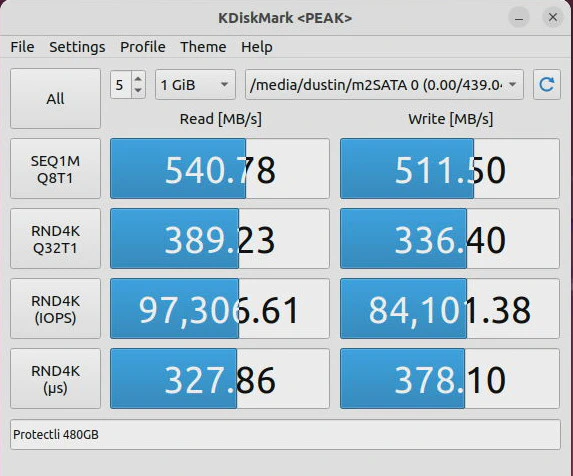The image size is (573, 476).
Task: Select the 378.10 write latency result
Action: coord(450,378)
